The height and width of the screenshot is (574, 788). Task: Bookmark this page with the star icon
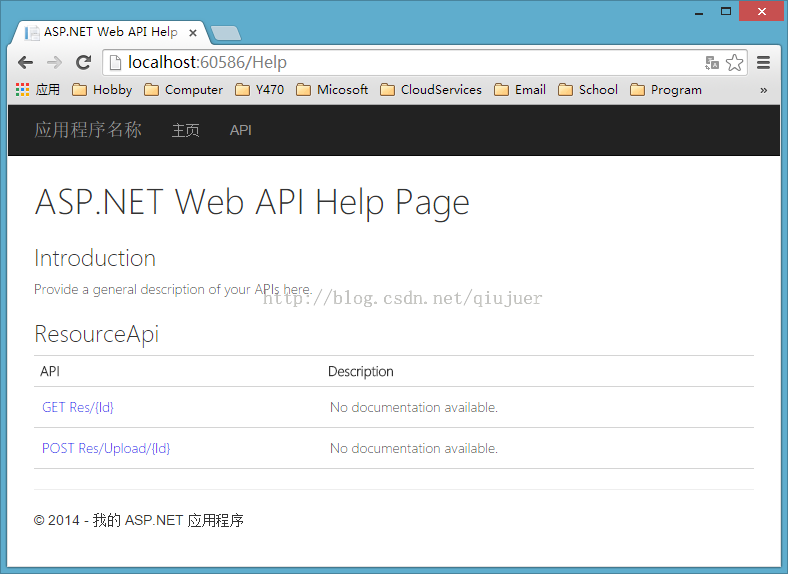point(734,62)
